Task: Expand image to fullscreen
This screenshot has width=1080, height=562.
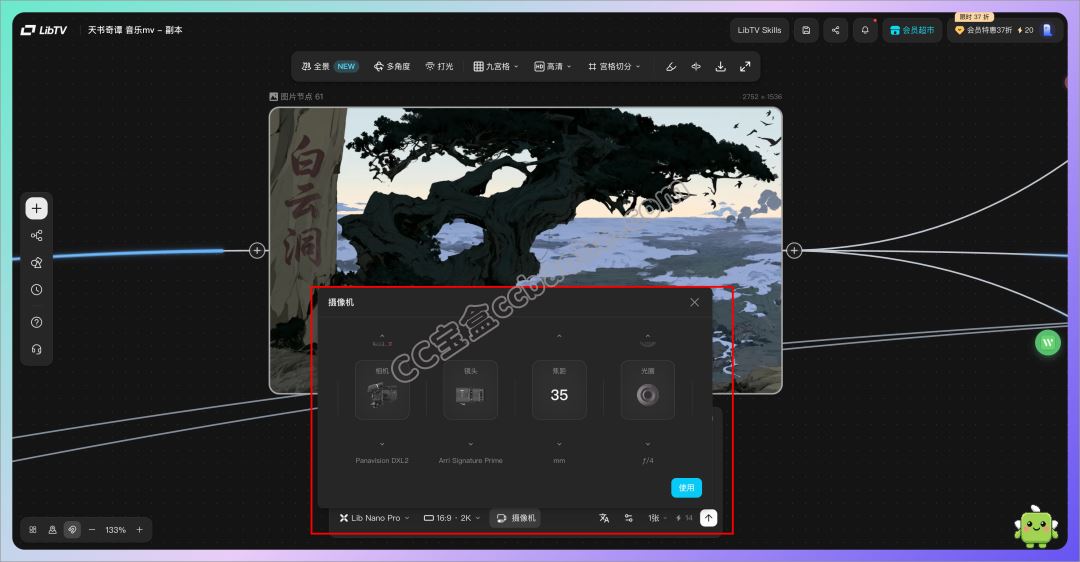Action: point(745,67)
